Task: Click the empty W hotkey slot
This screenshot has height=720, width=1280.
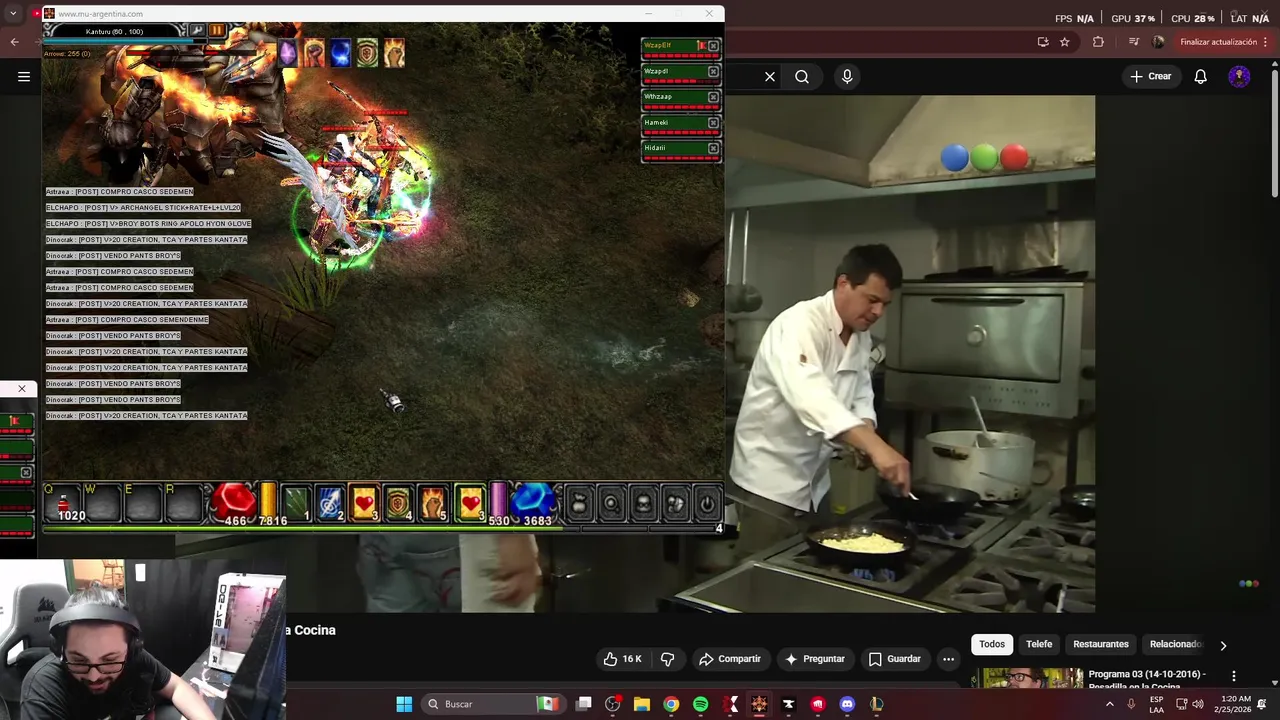Action: pos(103,503)
